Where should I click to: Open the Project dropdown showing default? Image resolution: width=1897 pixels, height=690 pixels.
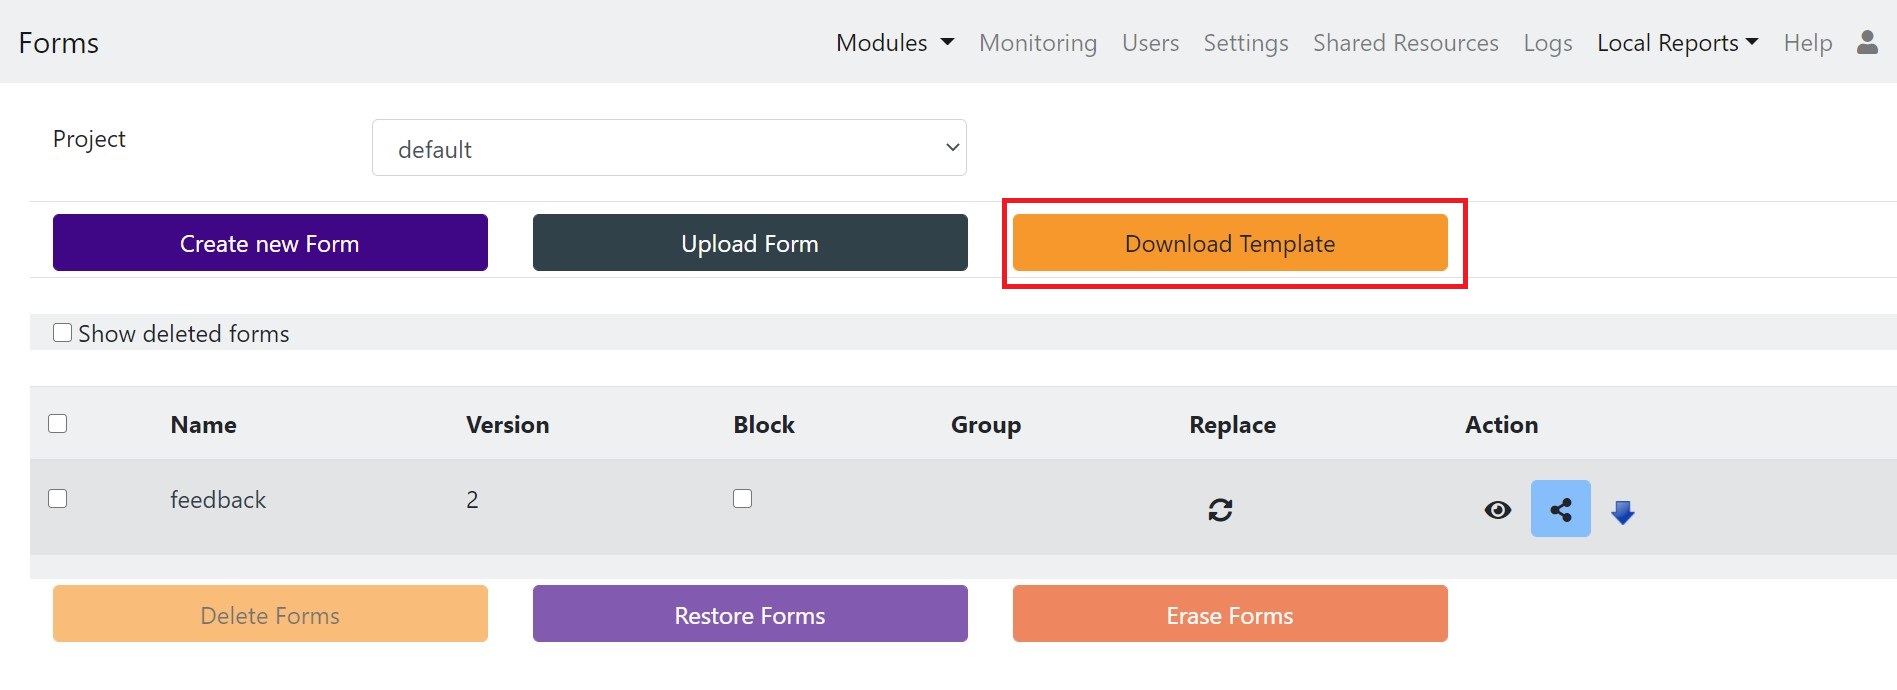pos(669,148)
